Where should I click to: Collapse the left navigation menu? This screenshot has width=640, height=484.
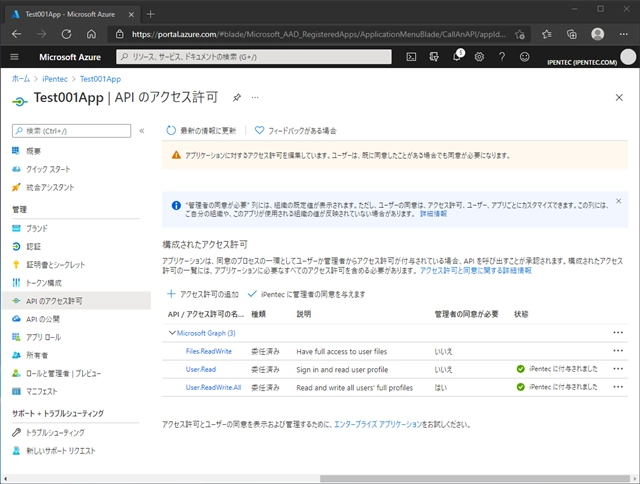pyautogui.click(x=142, y=131)
